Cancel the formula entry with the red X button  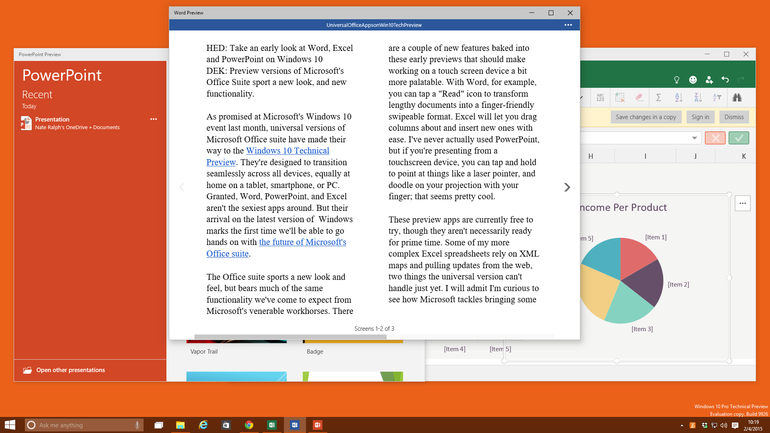[715, 138]
